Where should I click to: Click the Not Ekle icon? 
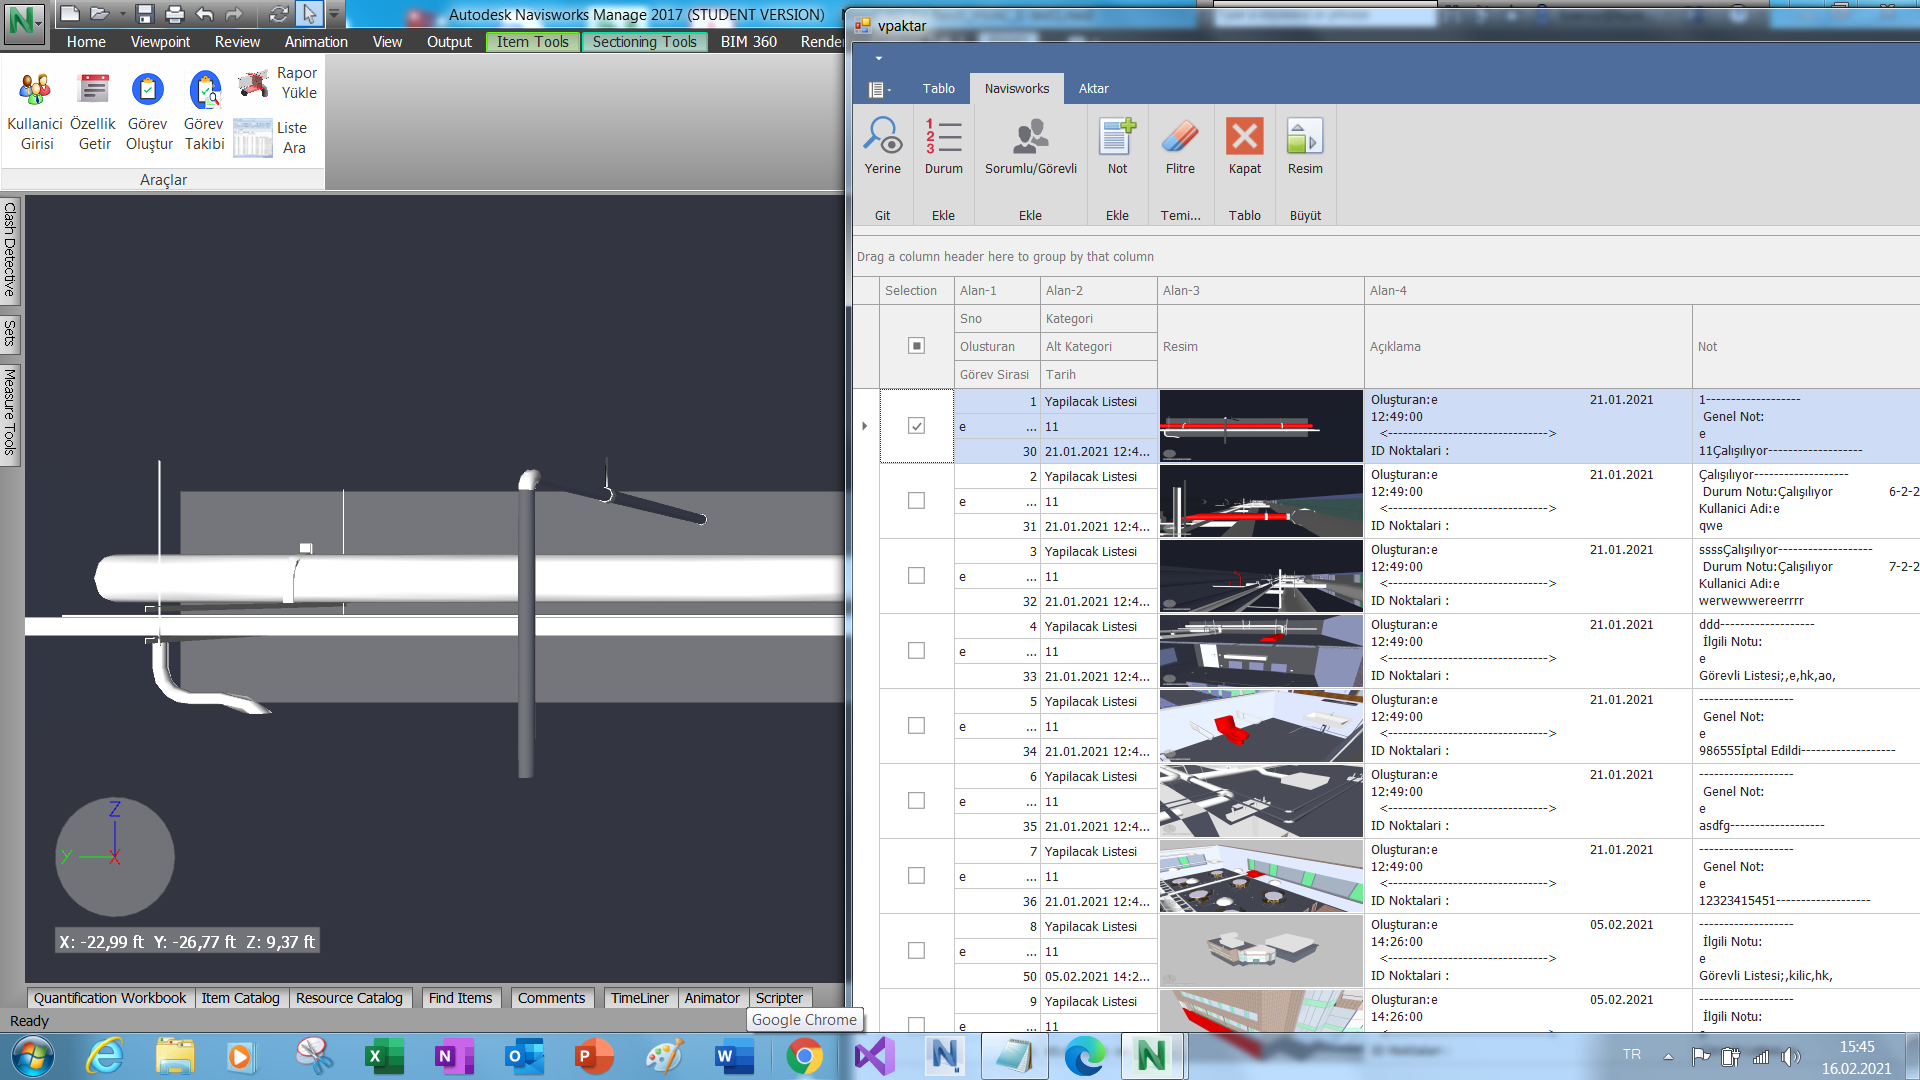point(1117,136)
